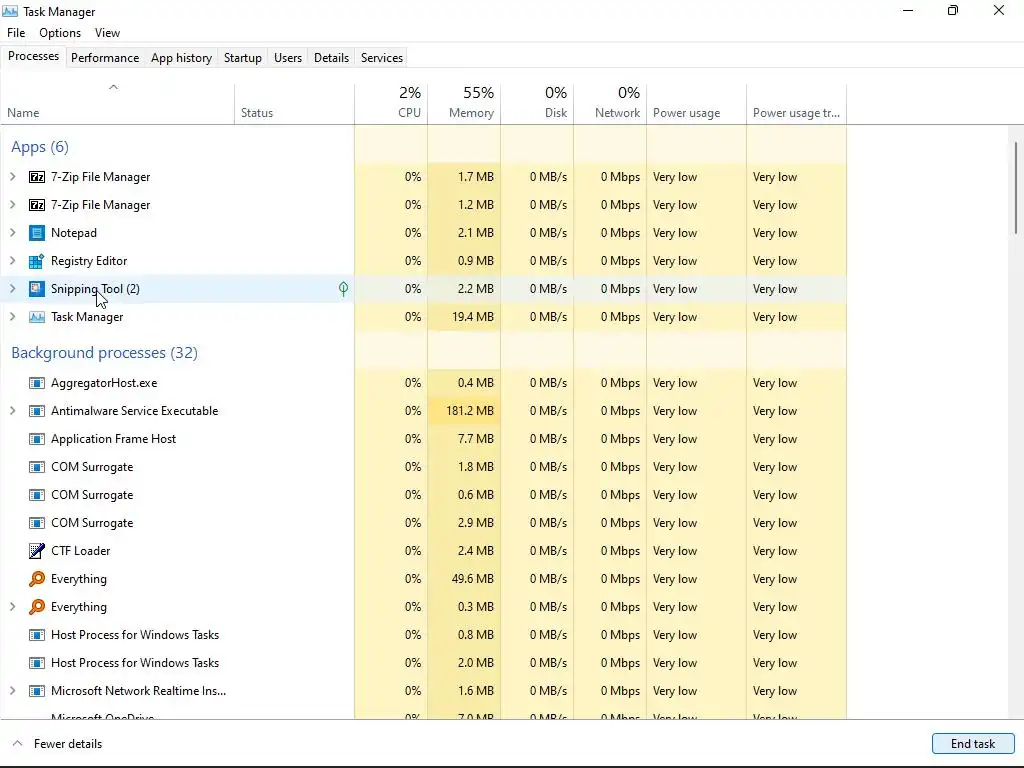Expand Antimalware Service Executable group
This screenshot has width=1024, height=768.
(x=12, y=411)
